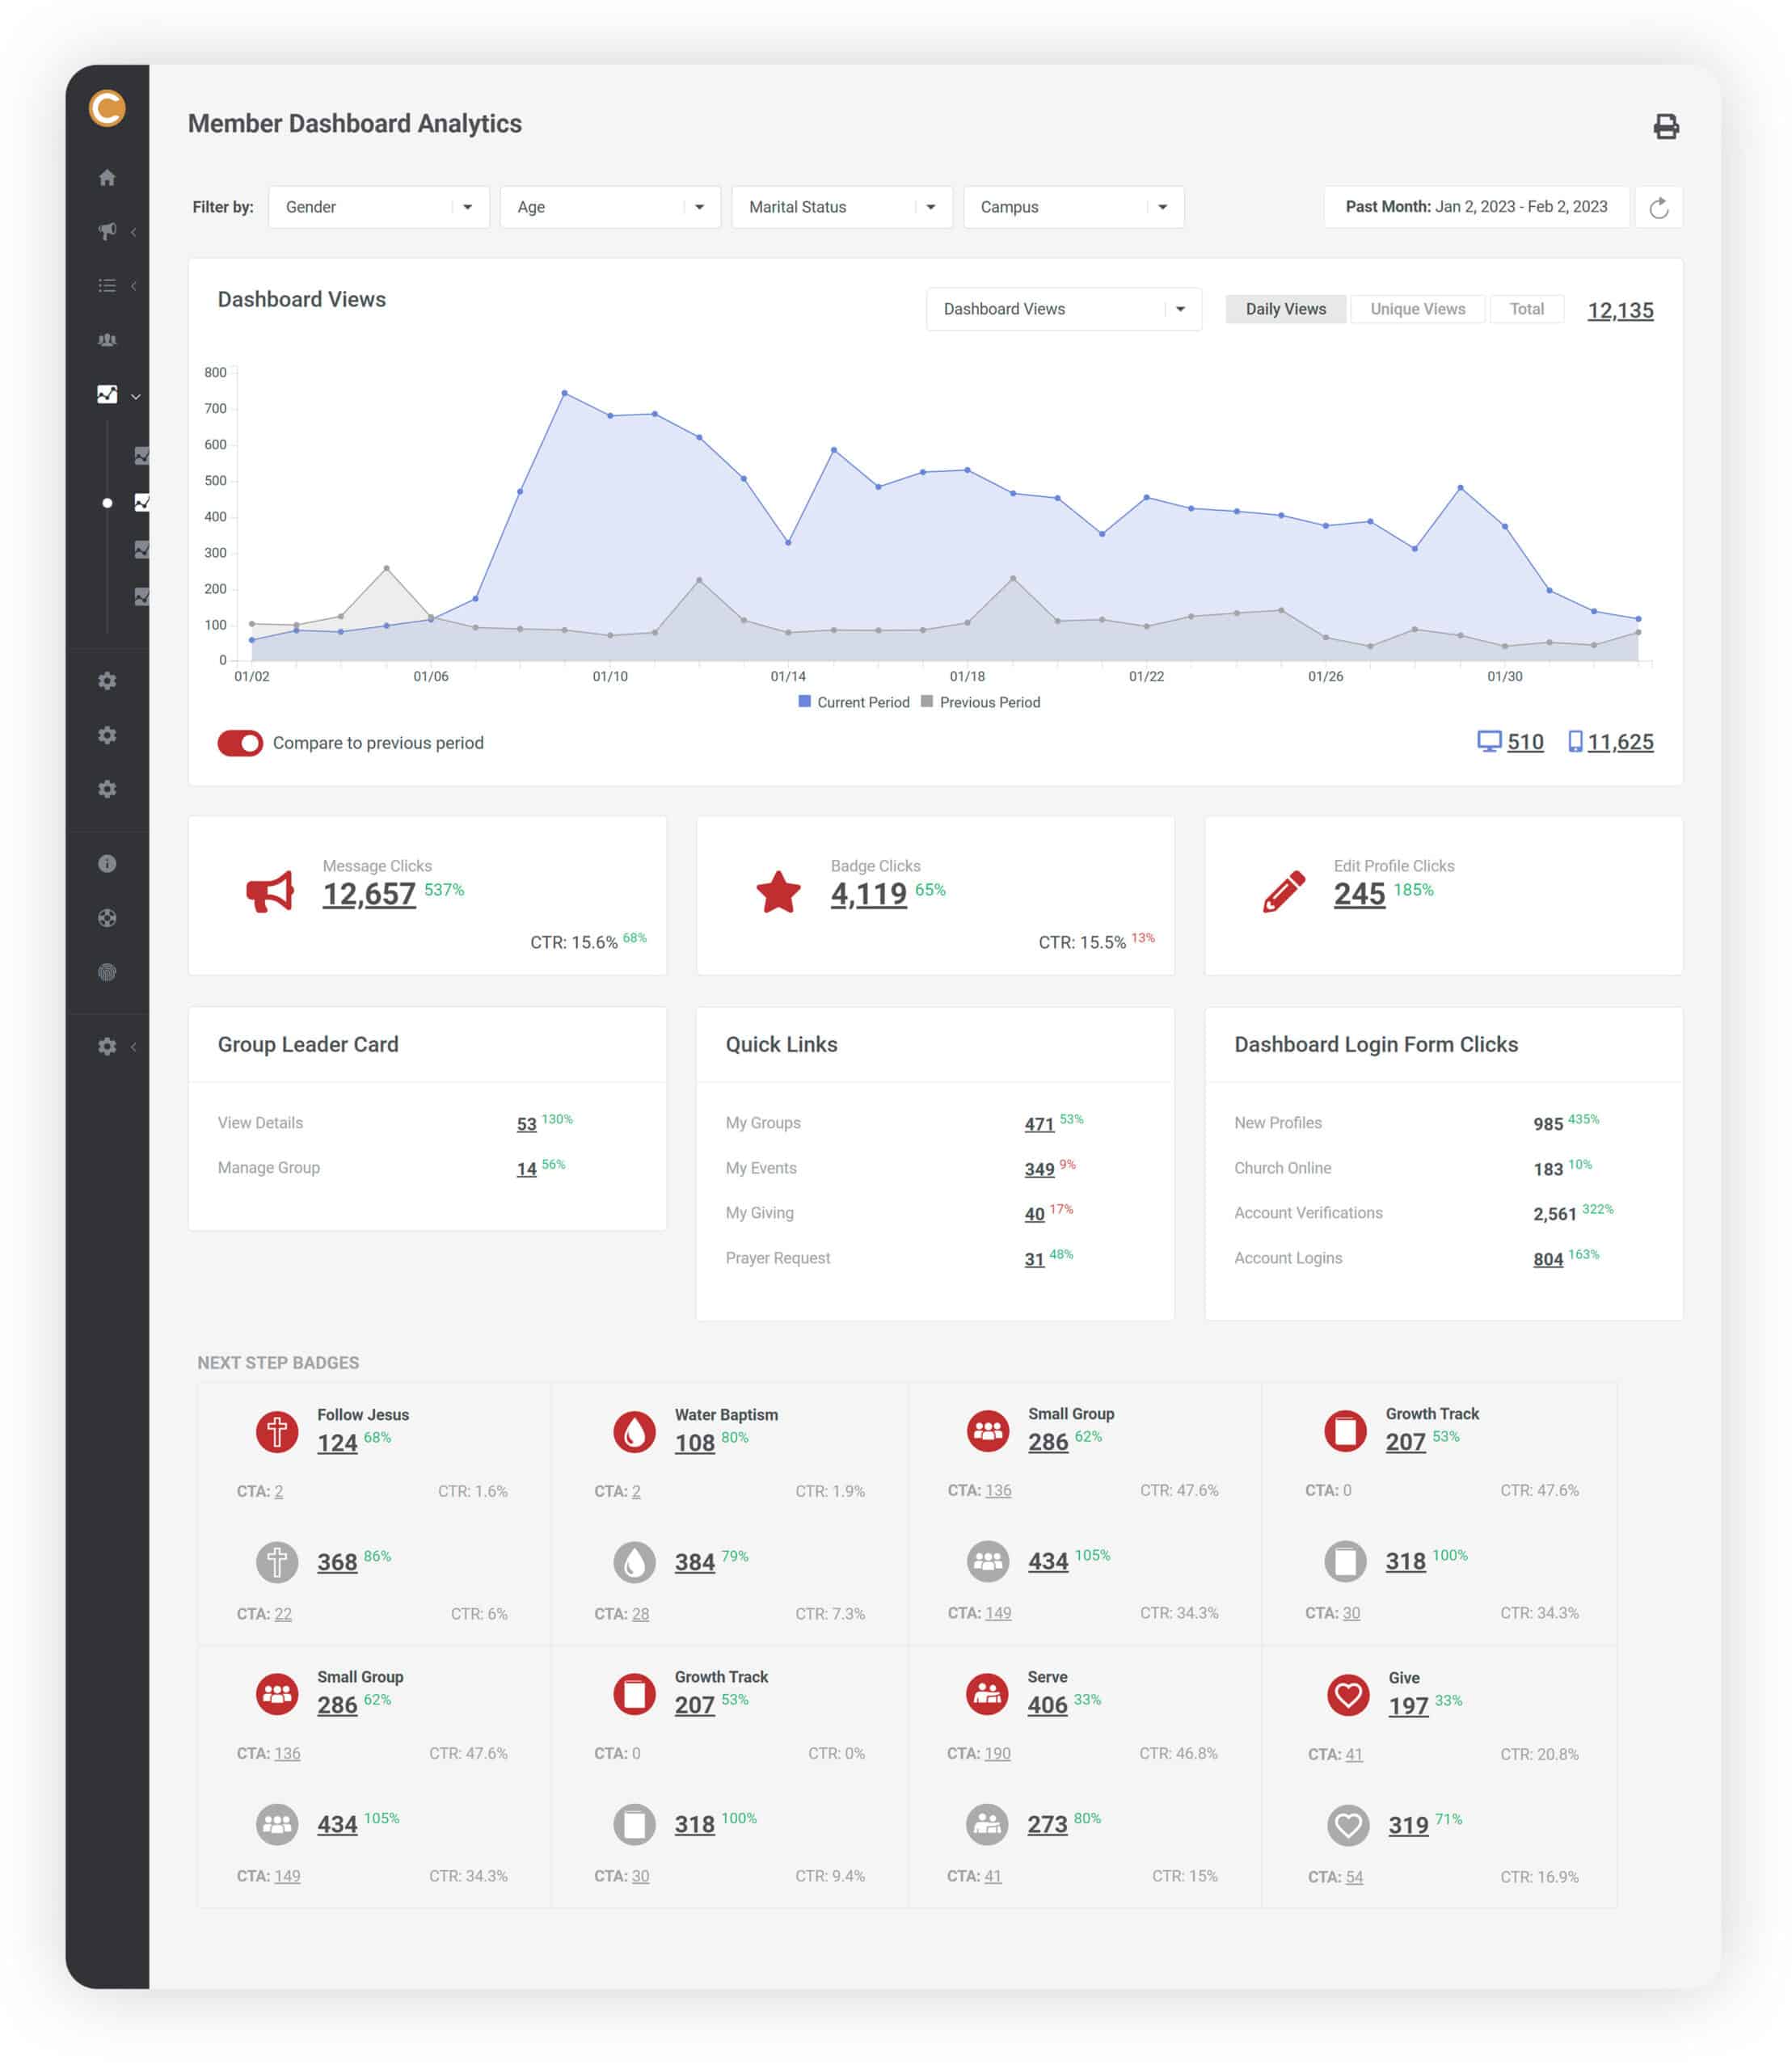Click the red star Badge Clicks icon
The width and height of the screenshot is (1792, 2069).
(x=778, y=892)
